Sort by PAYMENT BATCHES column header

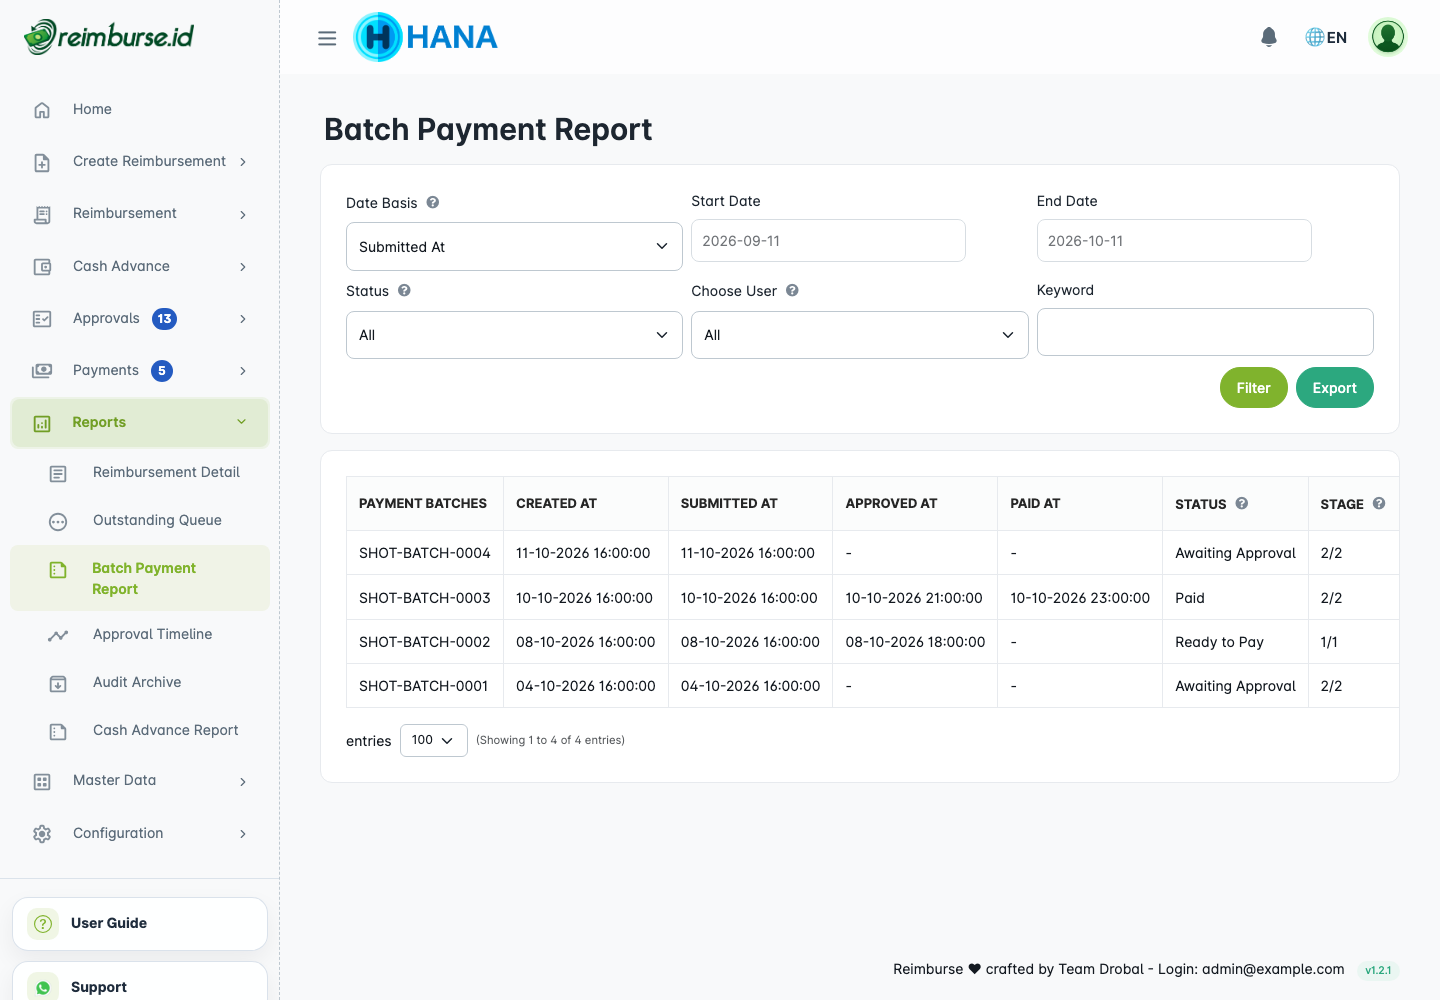click(423, 504)
